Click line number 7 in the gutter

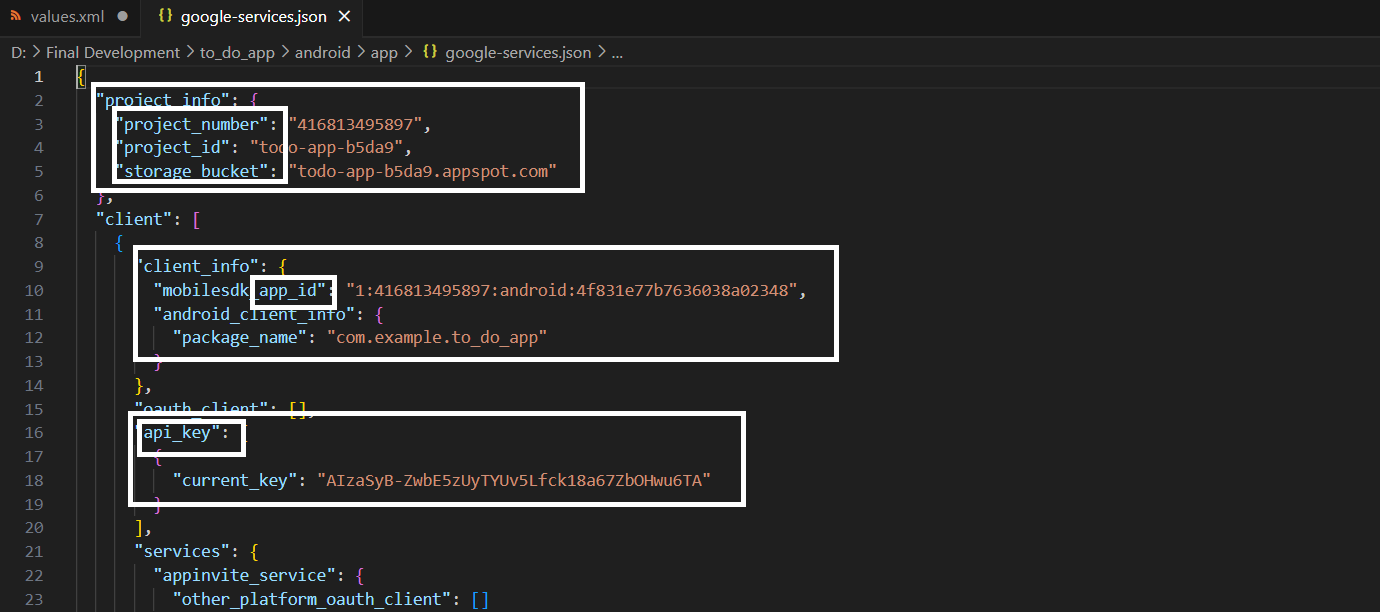click(x=38, y=220)
